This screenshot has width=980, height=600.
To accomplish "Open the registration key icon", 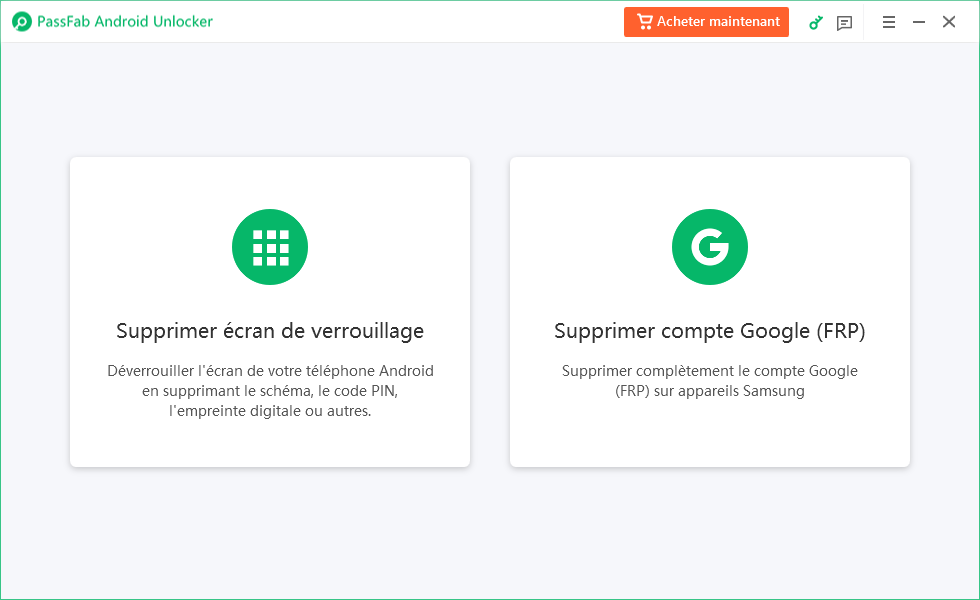I will [816, 22].
